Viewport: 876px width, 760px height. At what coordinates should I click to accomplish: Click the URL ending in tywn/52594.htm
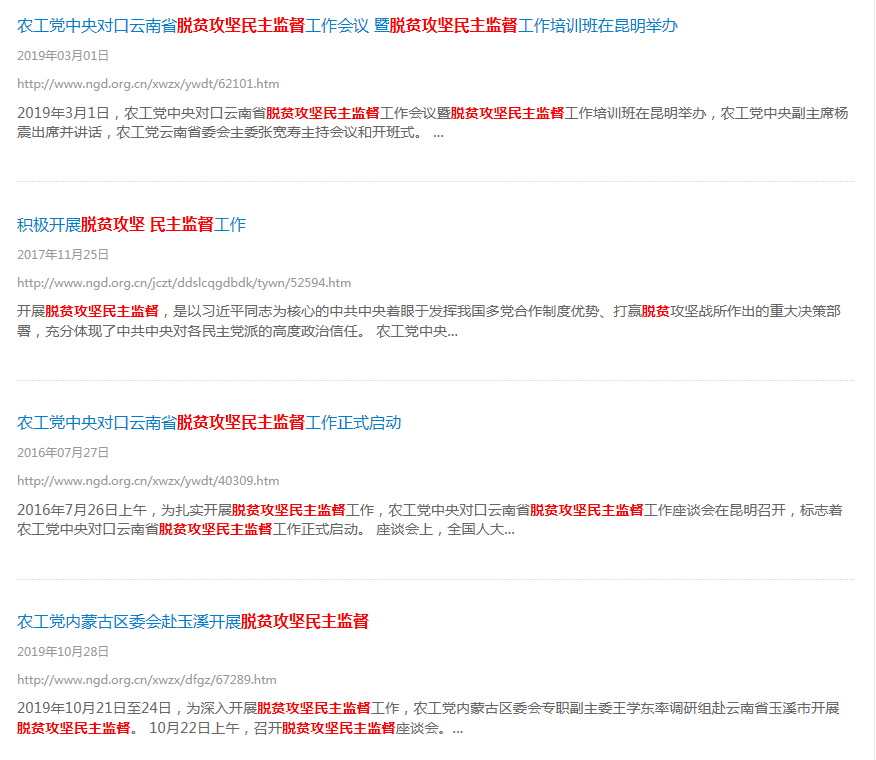pos(184,283)
